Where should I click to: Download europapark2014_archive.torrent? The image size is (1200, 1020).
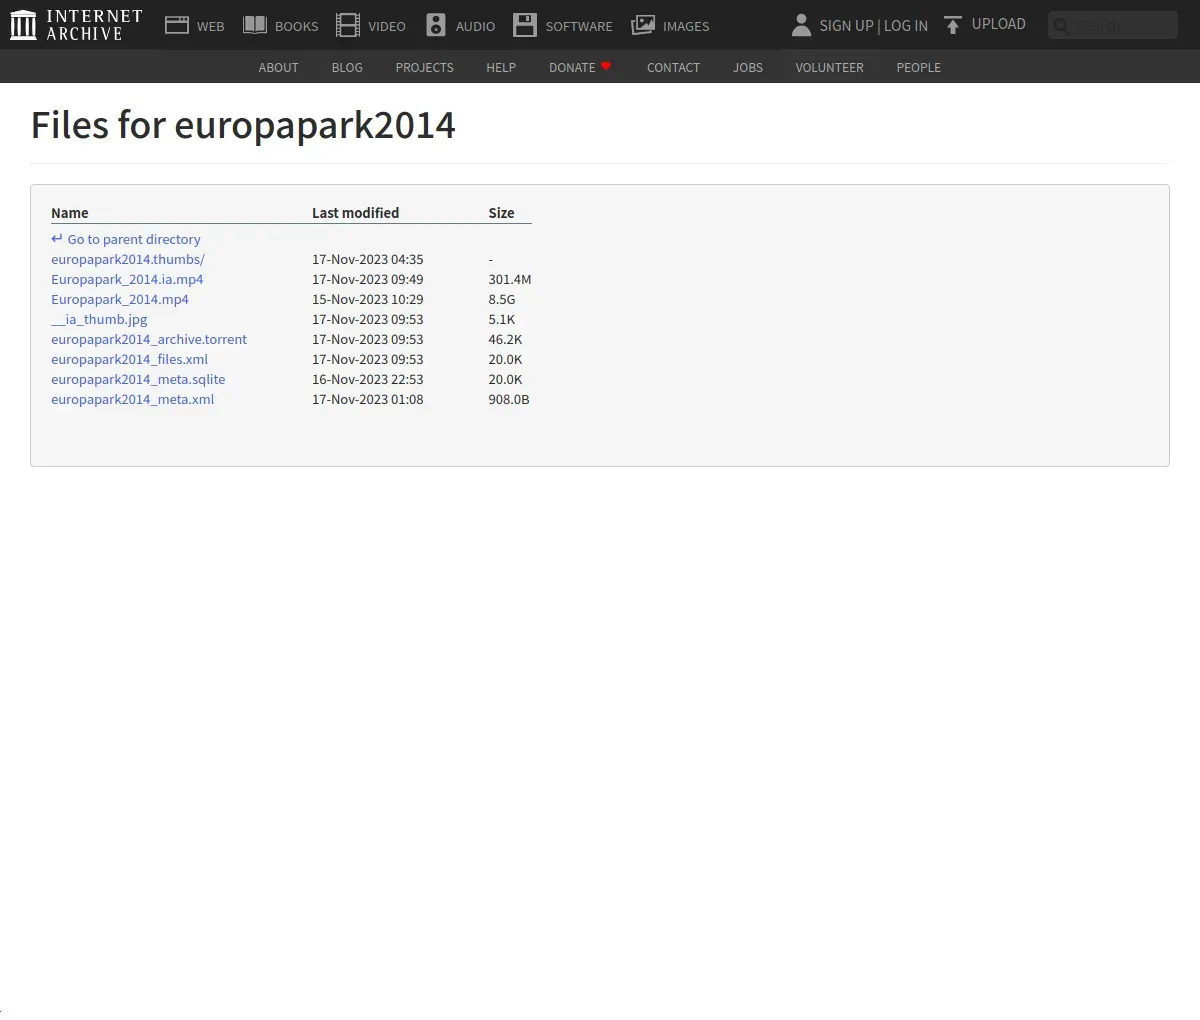click(149, 339)
